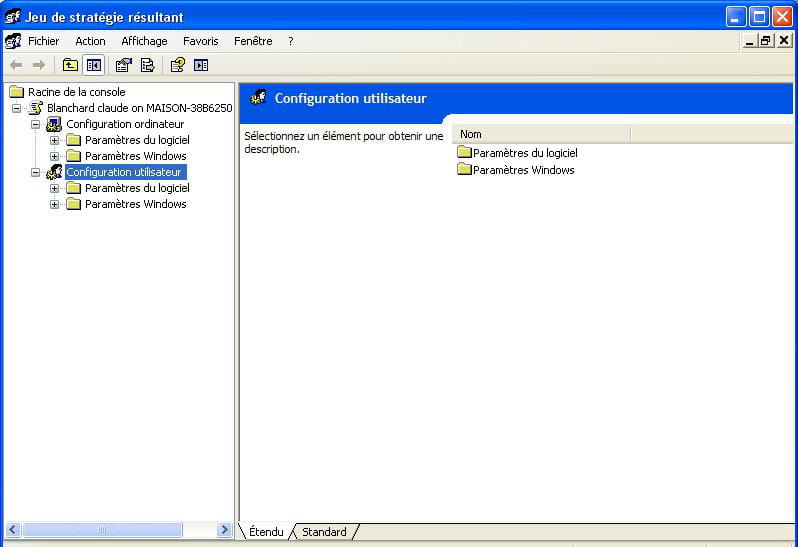Open the Favoris menu
798x547 pixels.
[201, 41]
